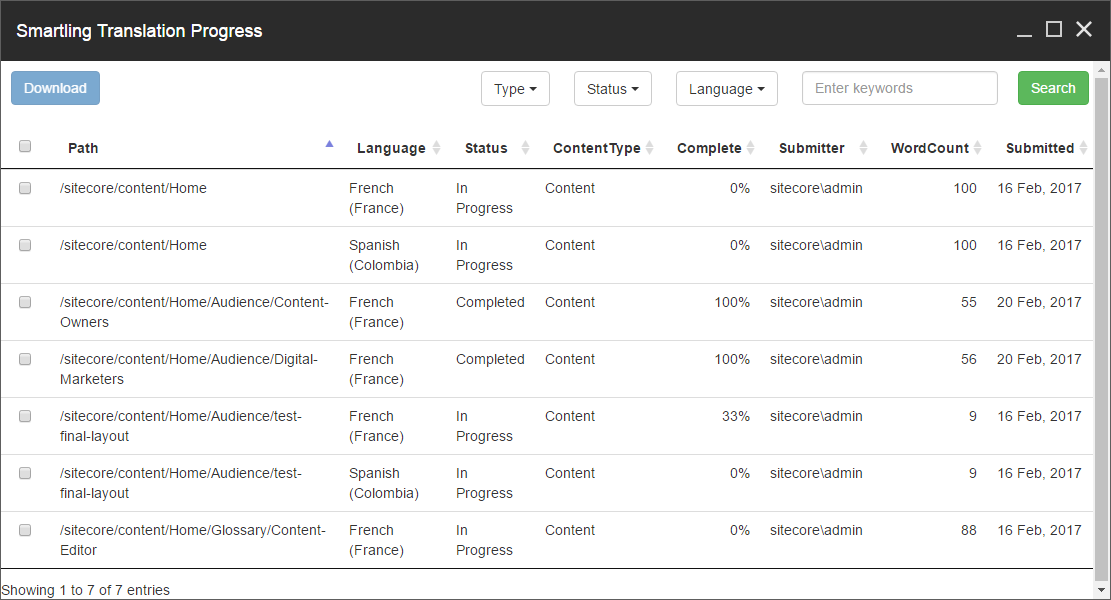Tick the French test-final-layout row checkbox
The height and width of the screenshot is (600, 1111).
[25, 416]
